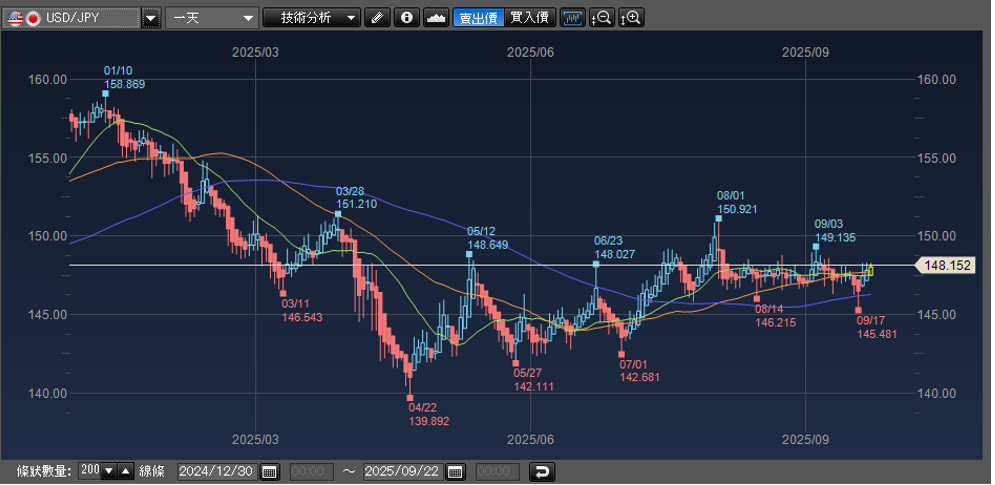This screenshot has height=485, width=995.
Task: Open the pencil drawing tool
Action: click(377, 18)
